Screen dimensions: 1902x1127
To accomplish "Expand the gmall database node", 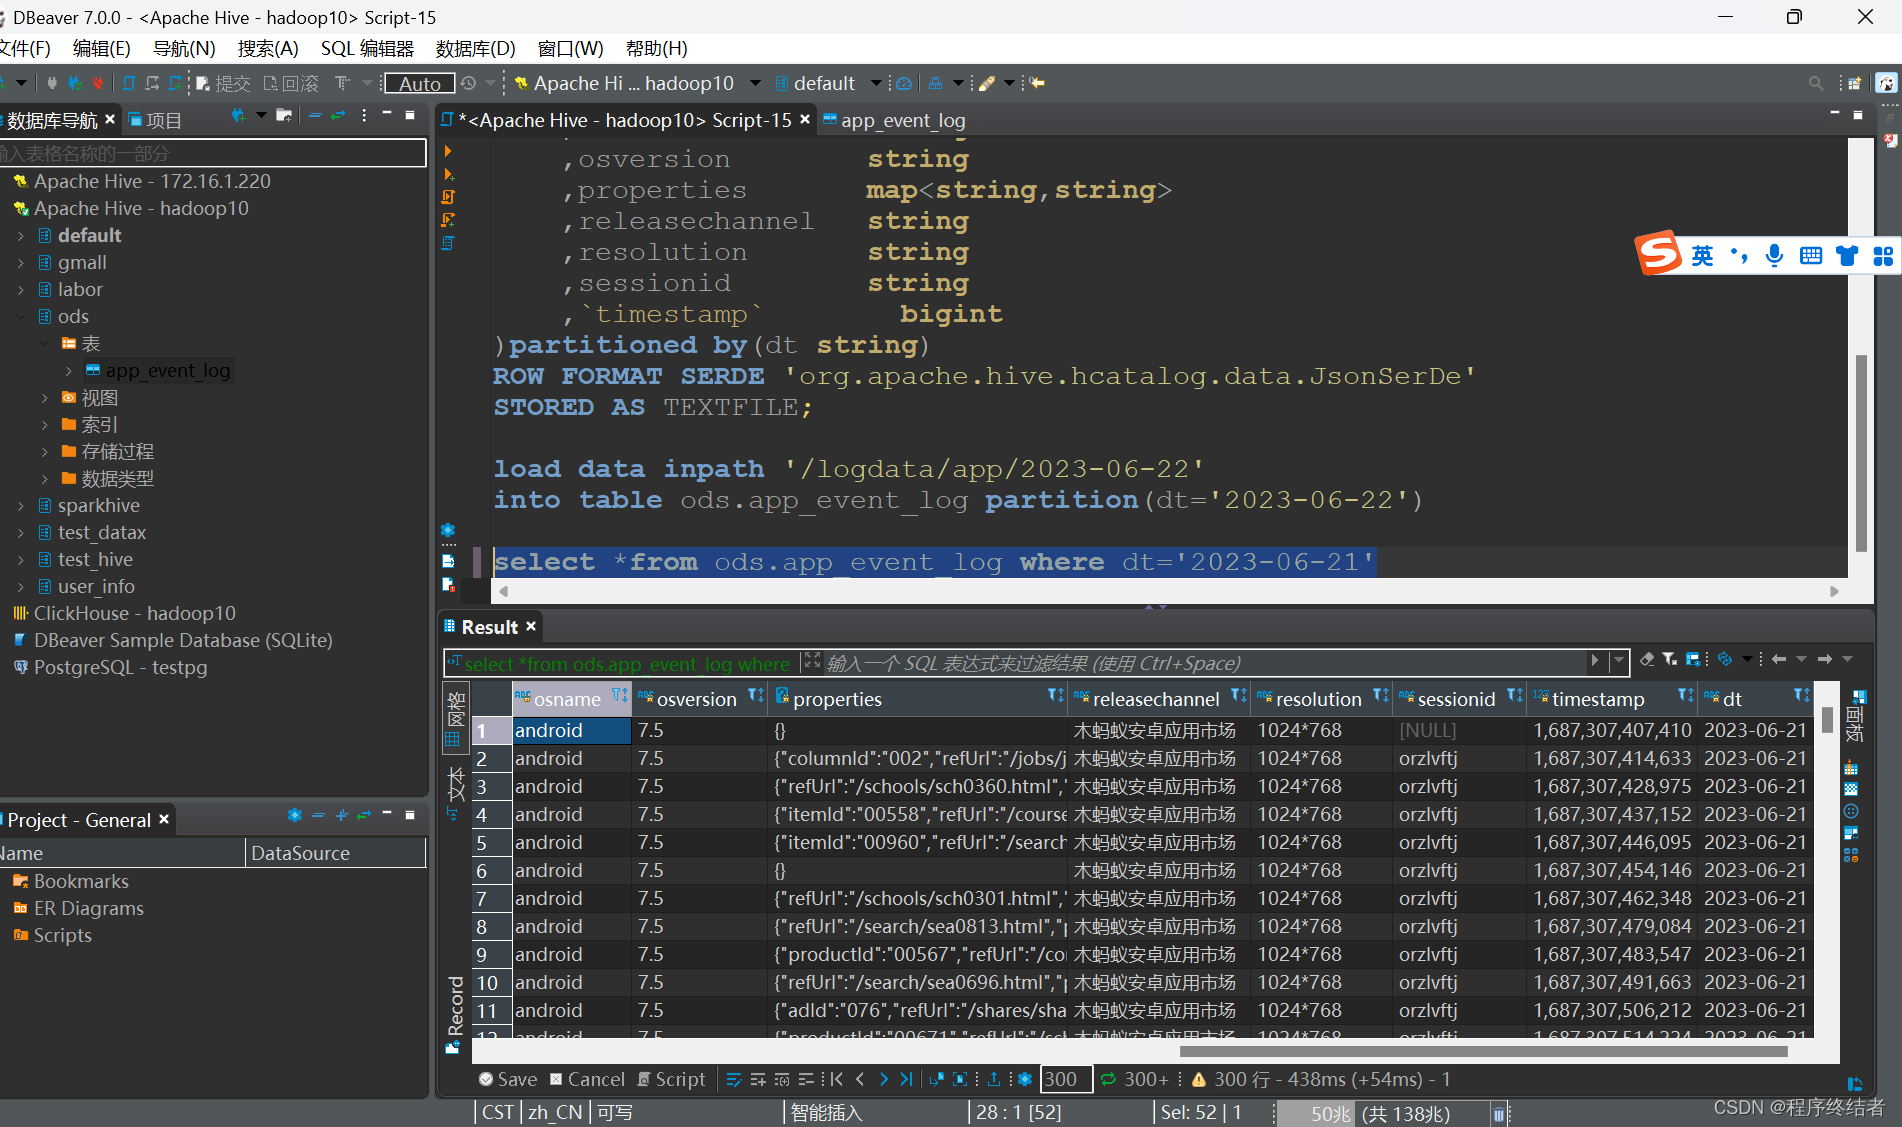I will click(21, 263).
